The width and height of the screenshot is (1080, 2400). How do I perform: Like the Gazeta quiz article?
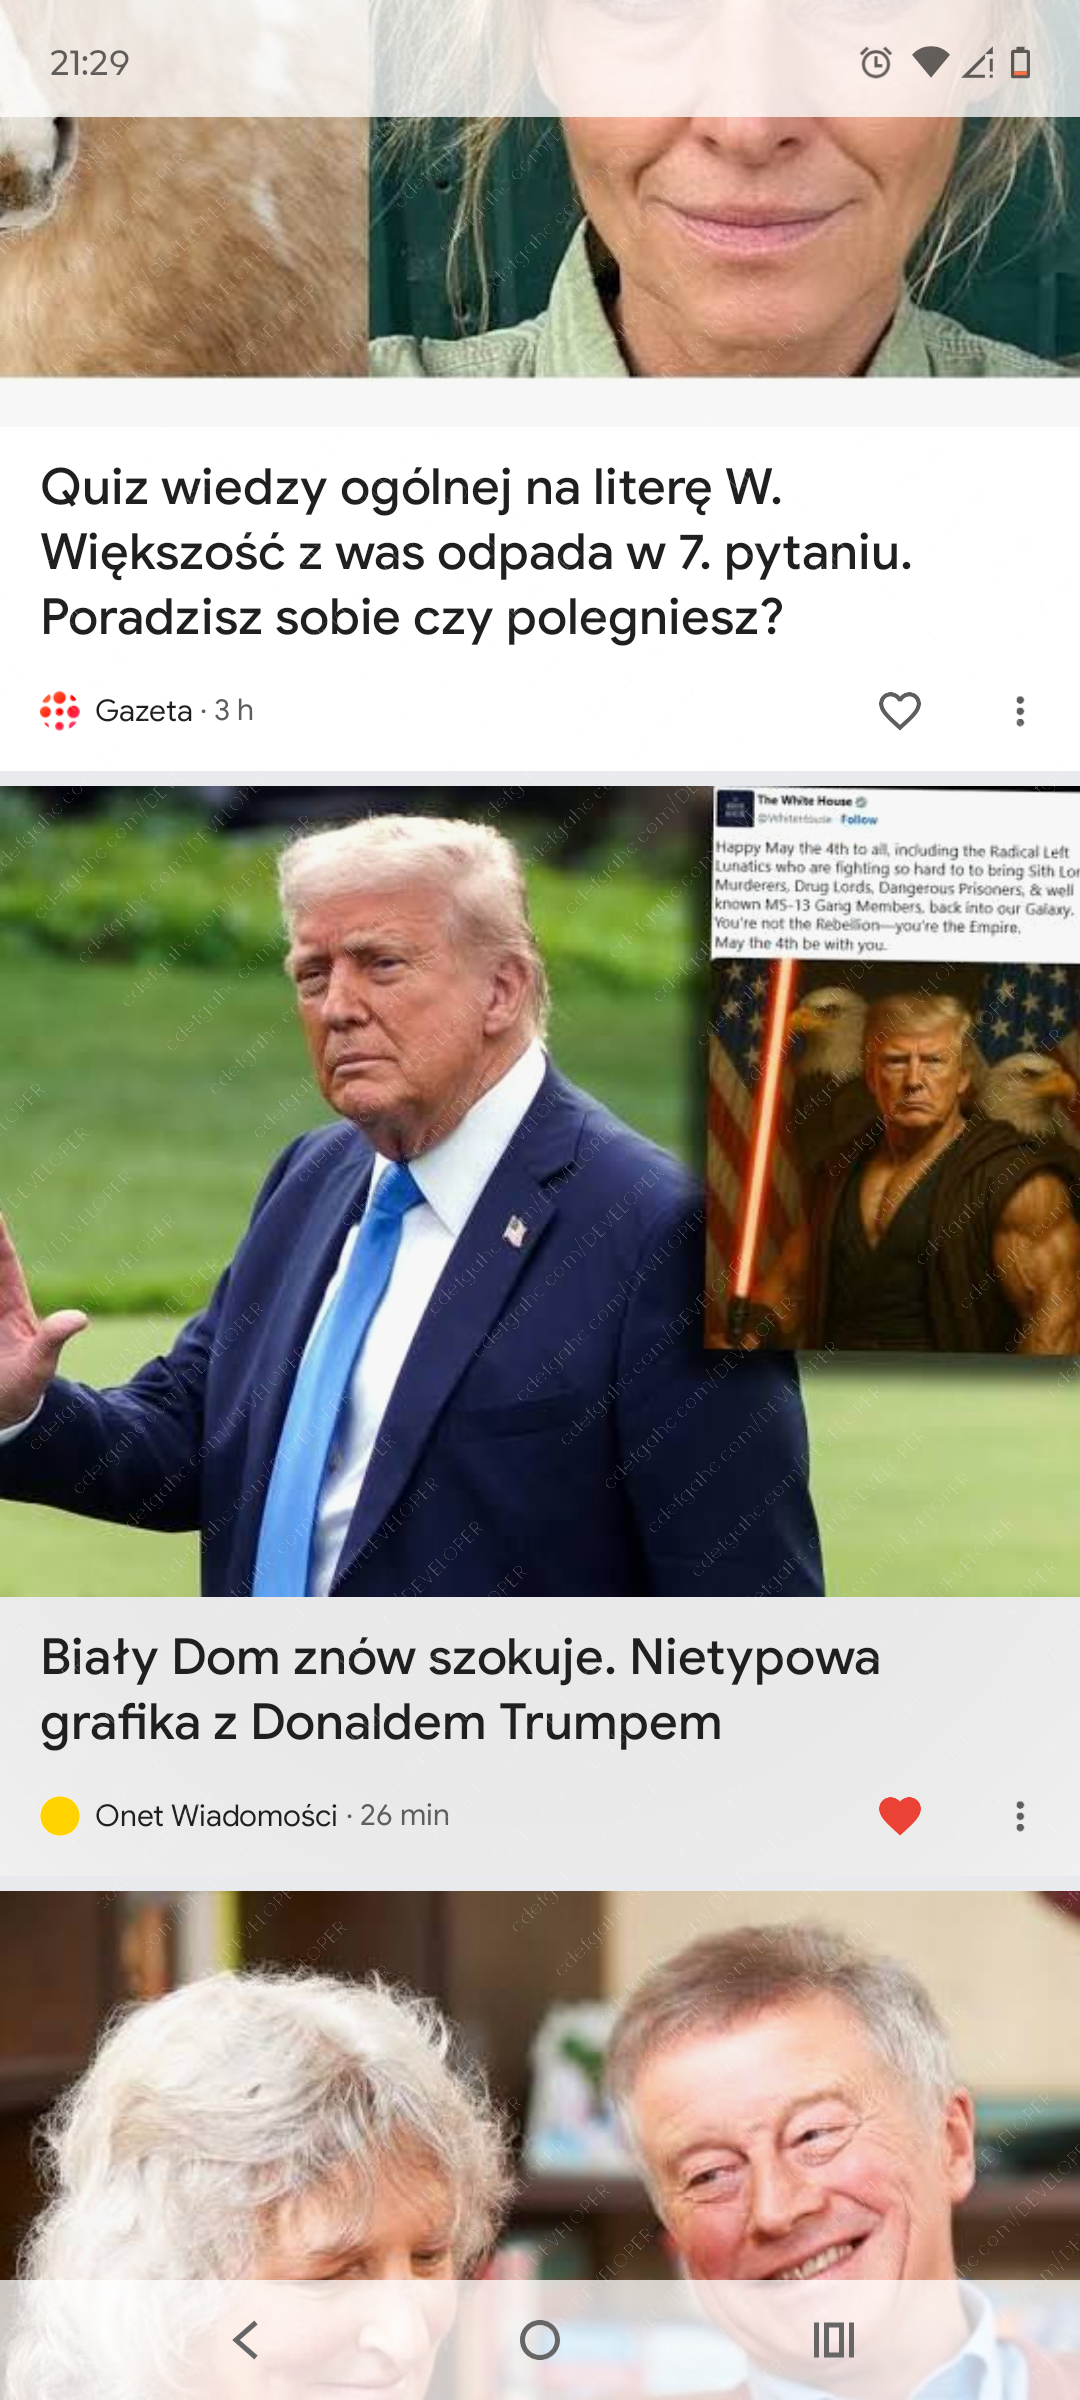coord(899,711)
